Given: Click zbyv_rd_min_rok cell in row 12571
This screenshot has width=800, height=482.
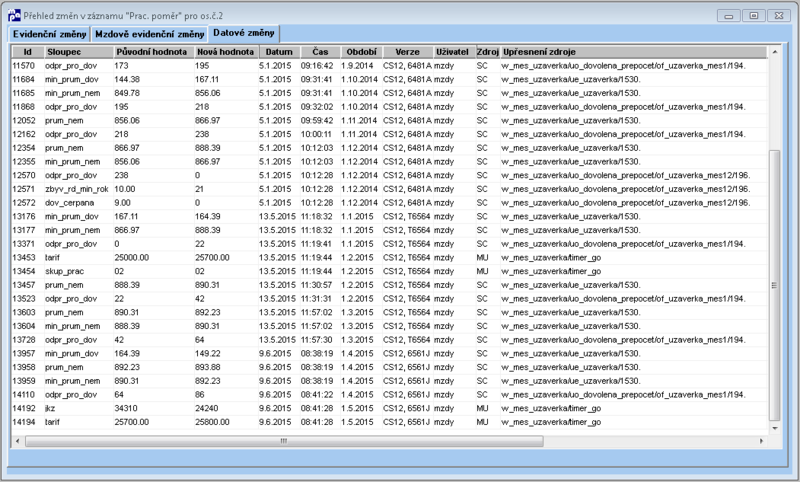Looking at the screenshot, I should 77,189.
